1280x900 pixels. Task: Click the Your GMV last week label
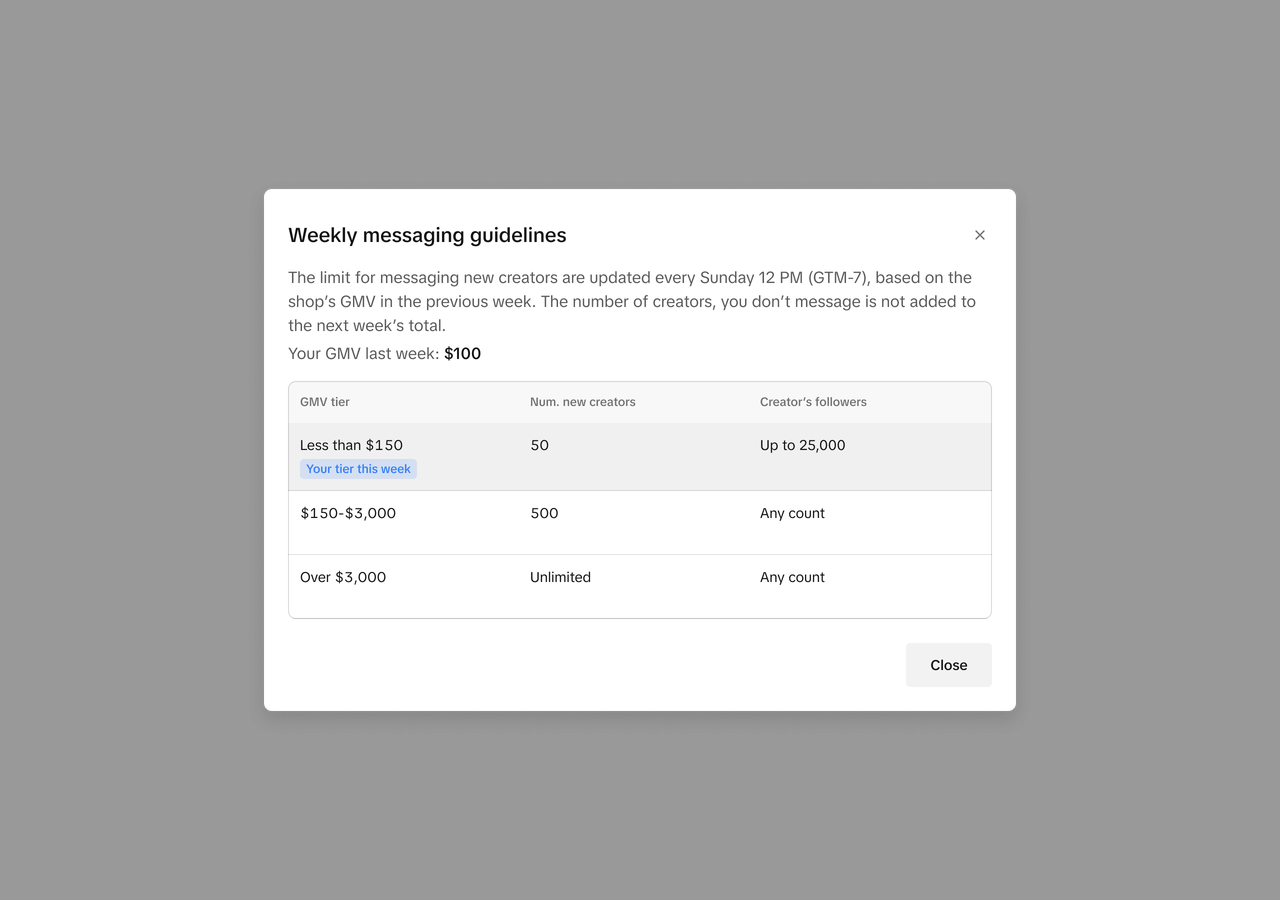coord(364,353)
